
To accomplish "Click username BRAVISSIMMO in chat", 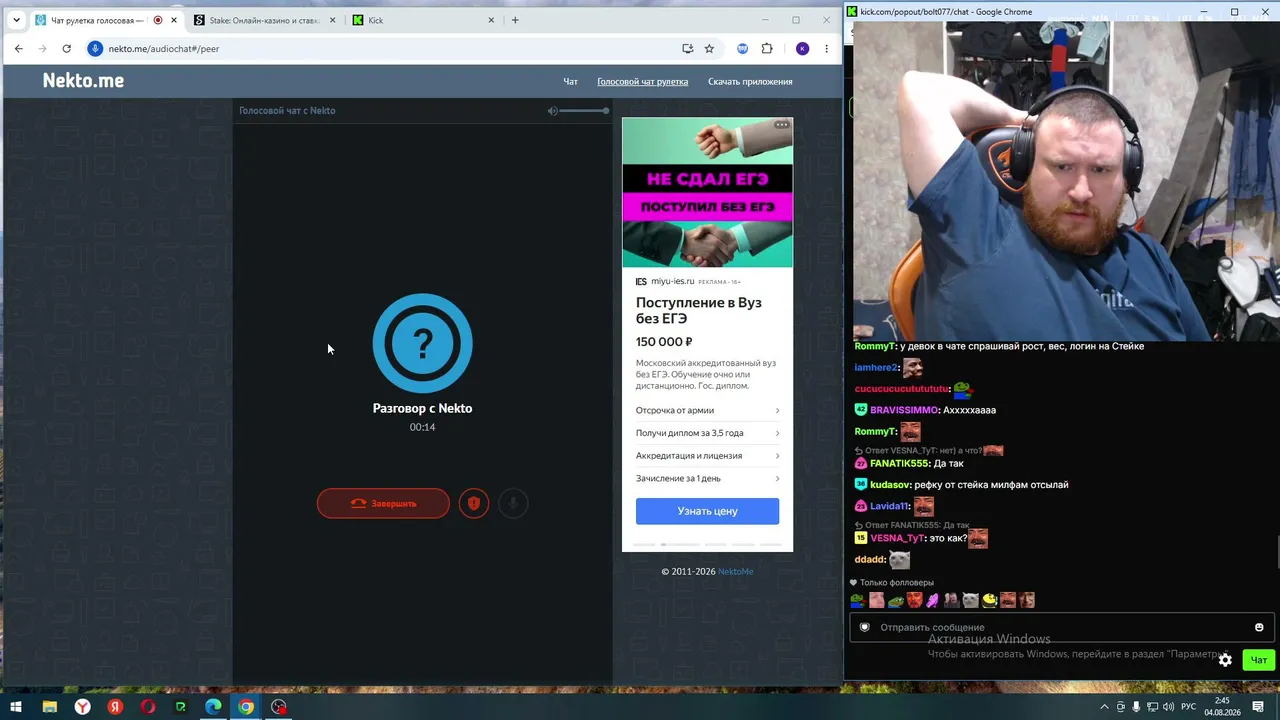I will tap(904, 410).
